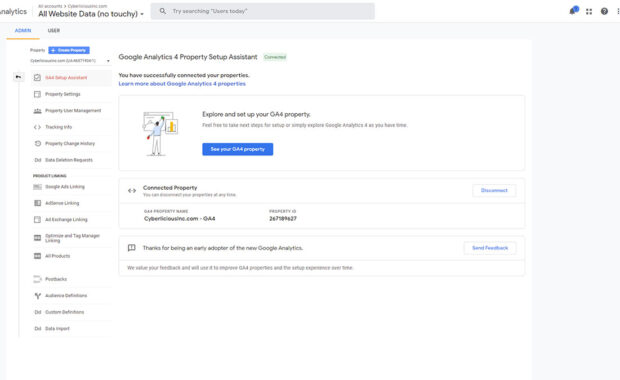Screen dimensions: 620x380
Task: Open Tracking Info menu item
Action: click(71, 127)
